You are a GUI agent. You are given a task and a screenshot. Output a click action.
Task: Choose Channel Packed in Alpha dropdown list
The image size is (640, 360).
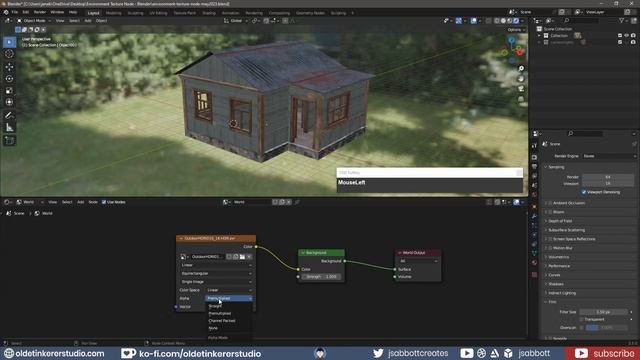click(x=222, y=321)
